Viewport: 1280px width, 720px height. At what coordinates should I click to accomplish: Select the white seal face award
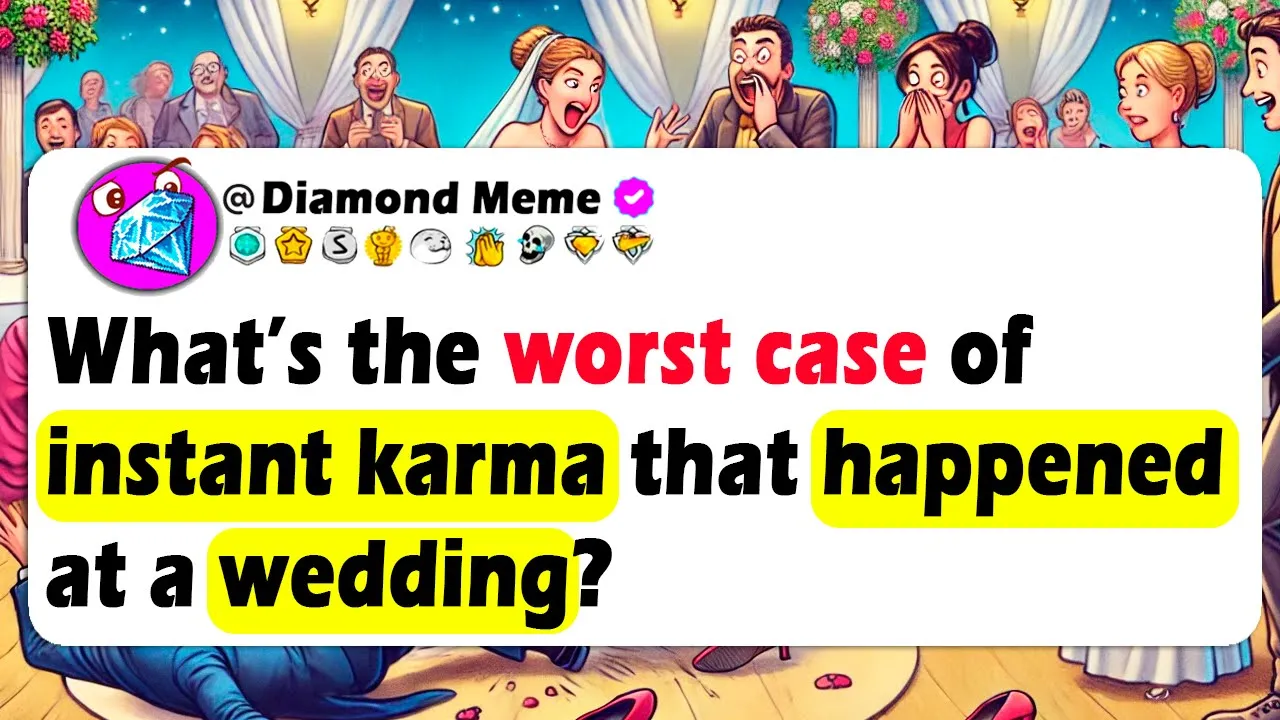click(432, 246)
